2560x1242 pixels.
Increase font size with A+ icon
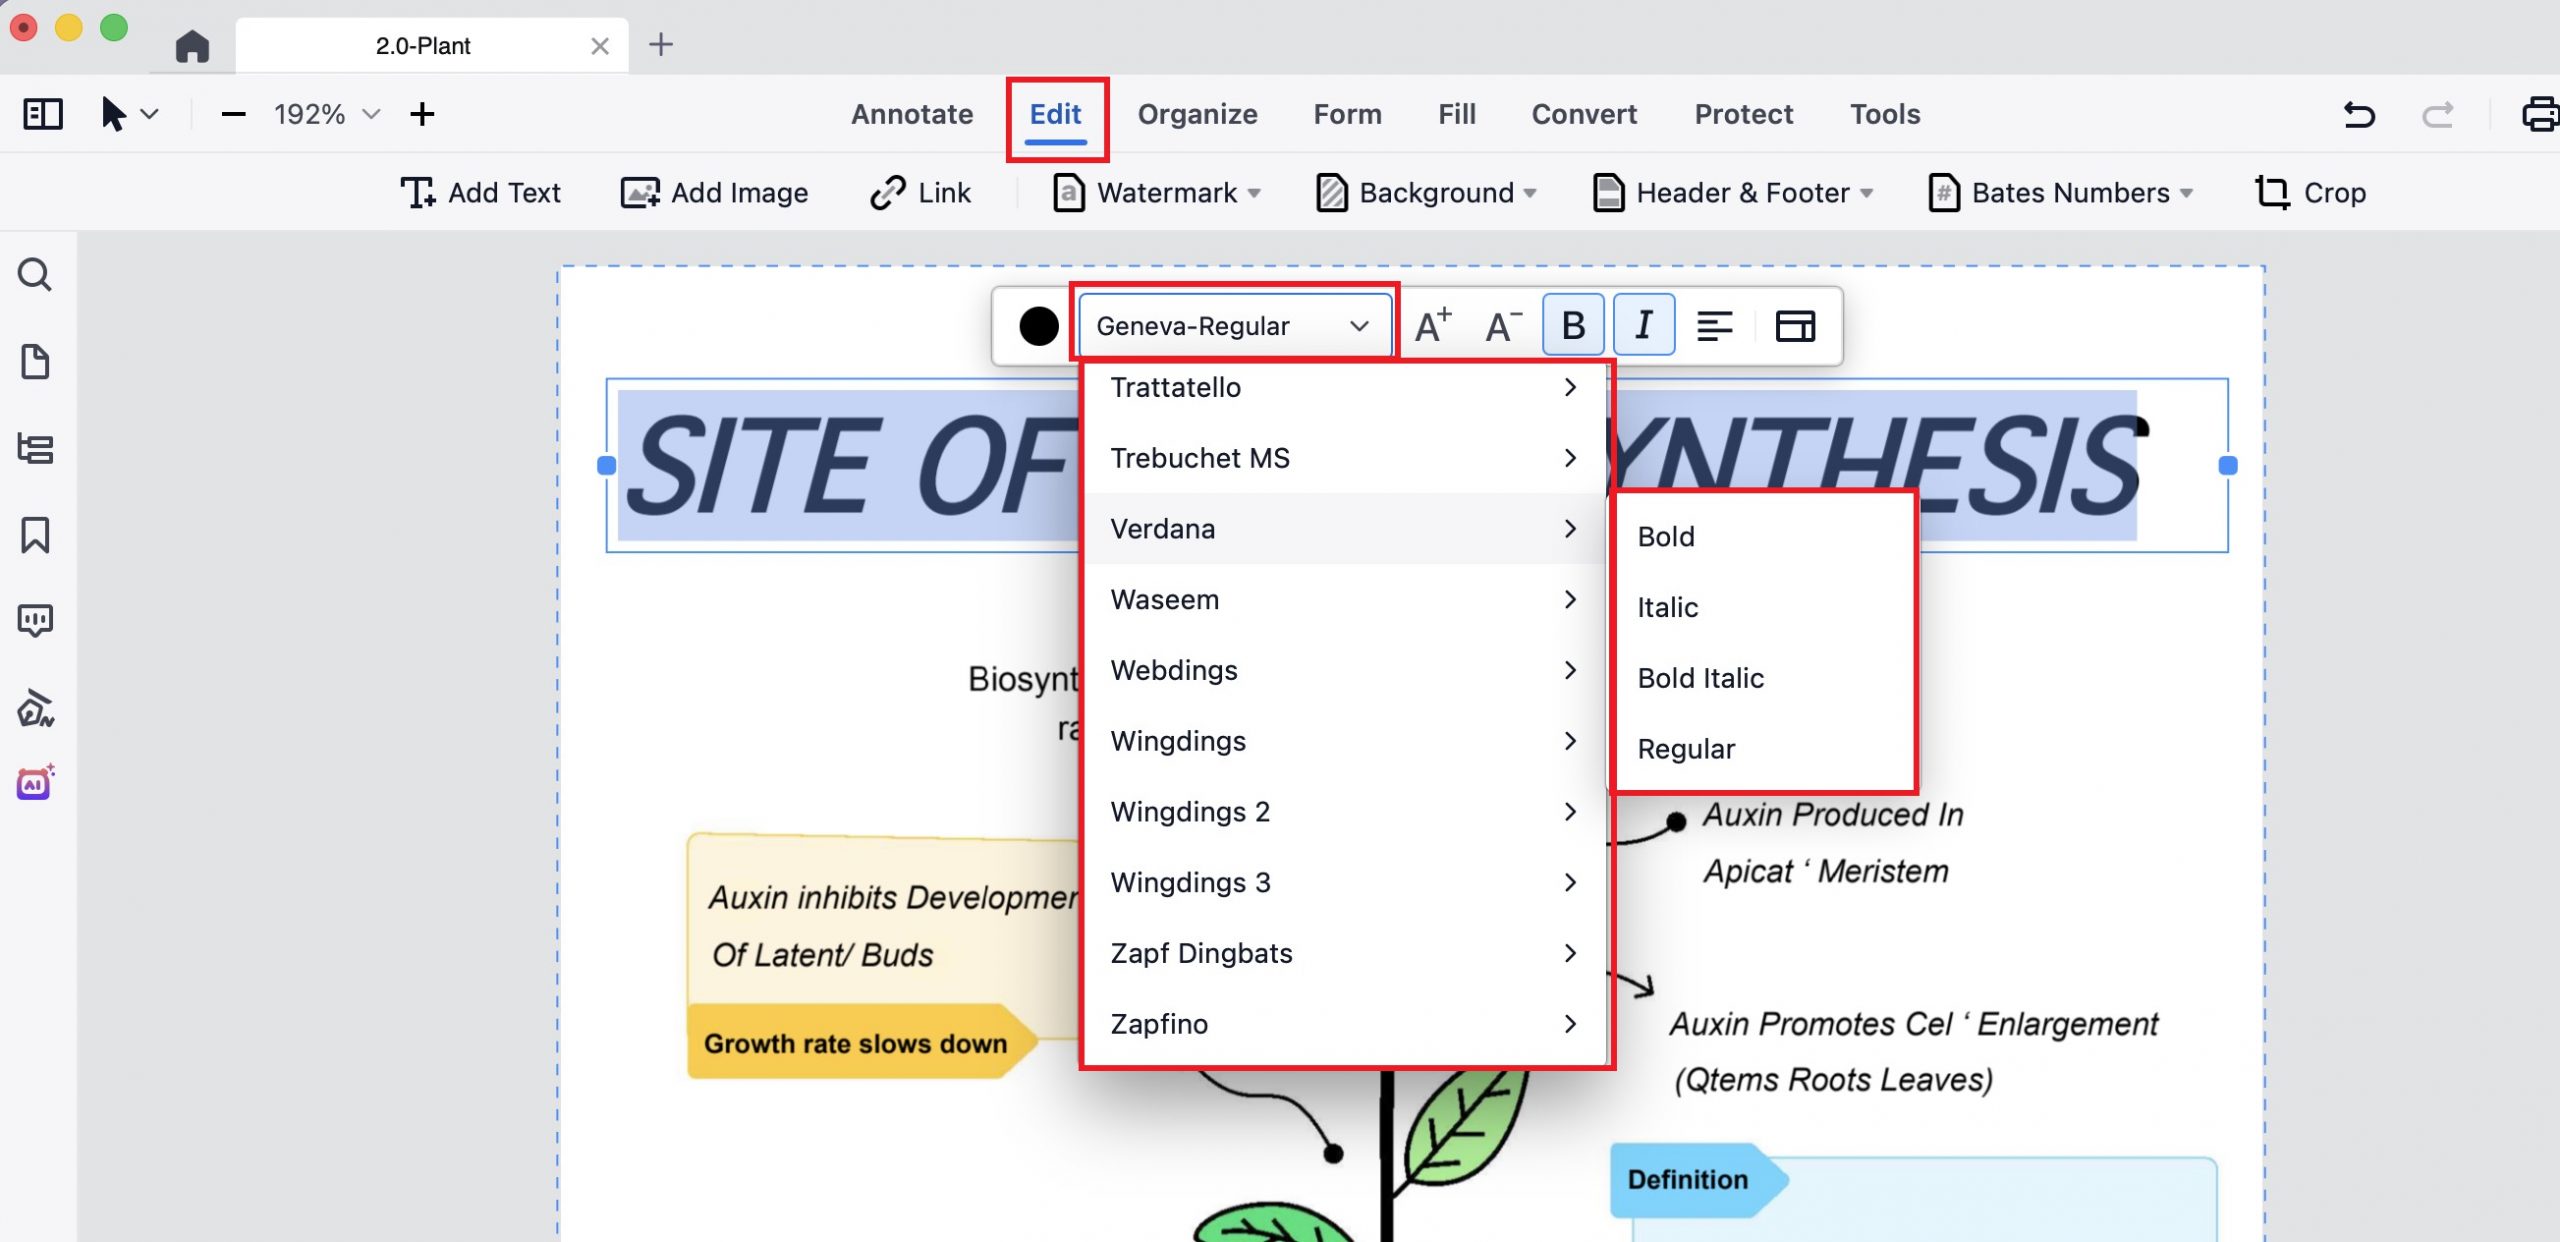1433,325
